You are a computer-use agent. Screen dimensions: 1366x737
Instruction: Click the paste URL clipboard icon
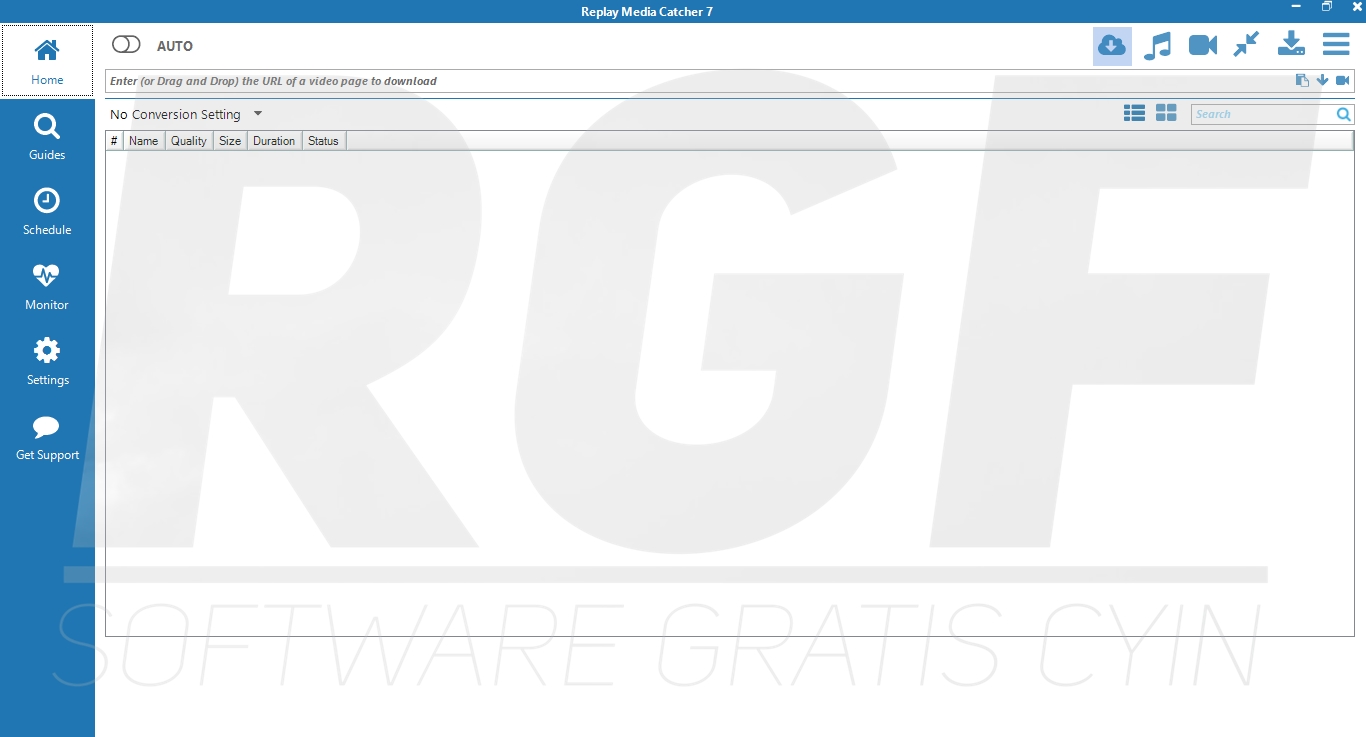(1302, 81)
